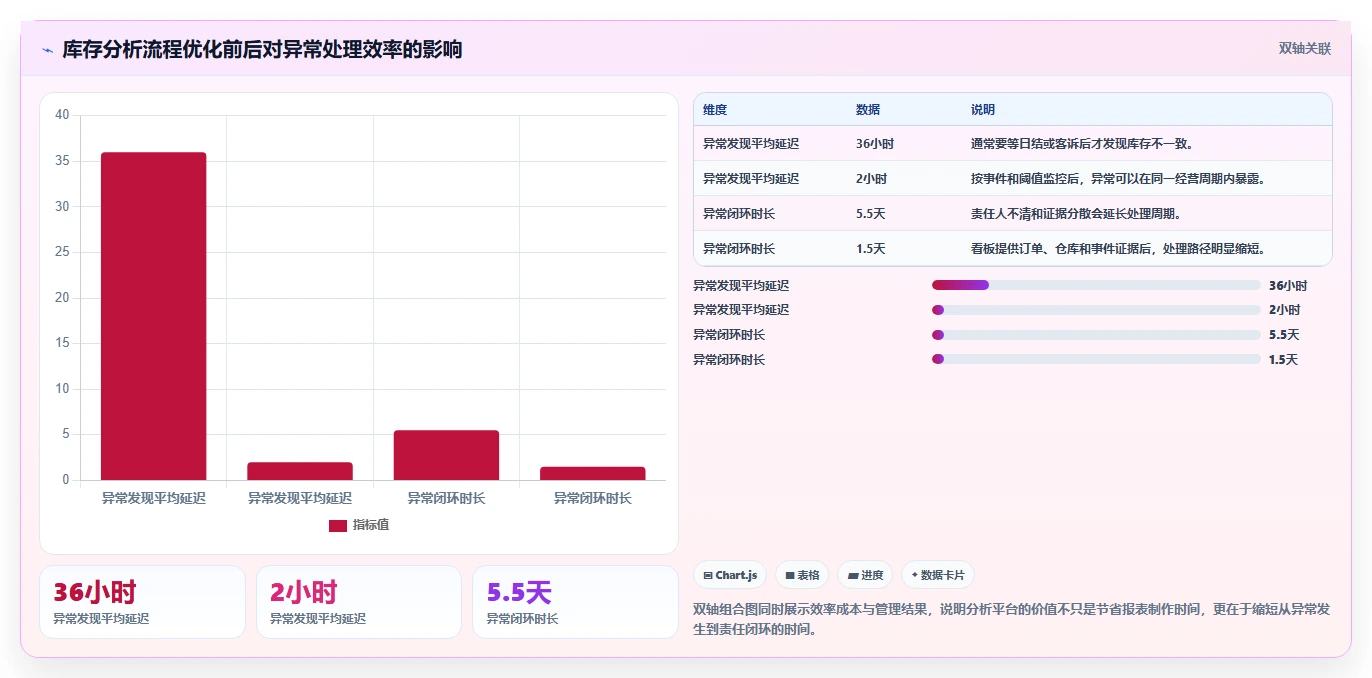Click the 表格 chip
The width and height of the screenshot is (1372, 678).
802,575
